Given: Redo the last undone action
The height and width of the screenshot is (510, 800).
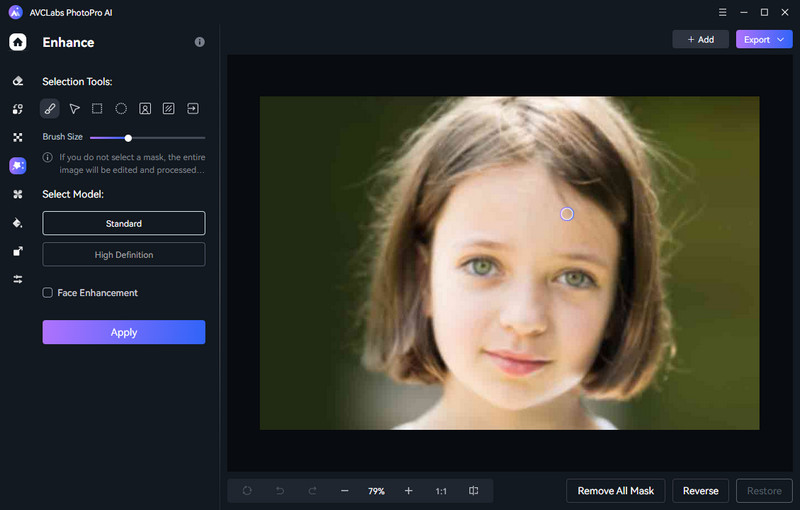Looking at the screenshot, I should pyautogui.click(x=312, y=491).
